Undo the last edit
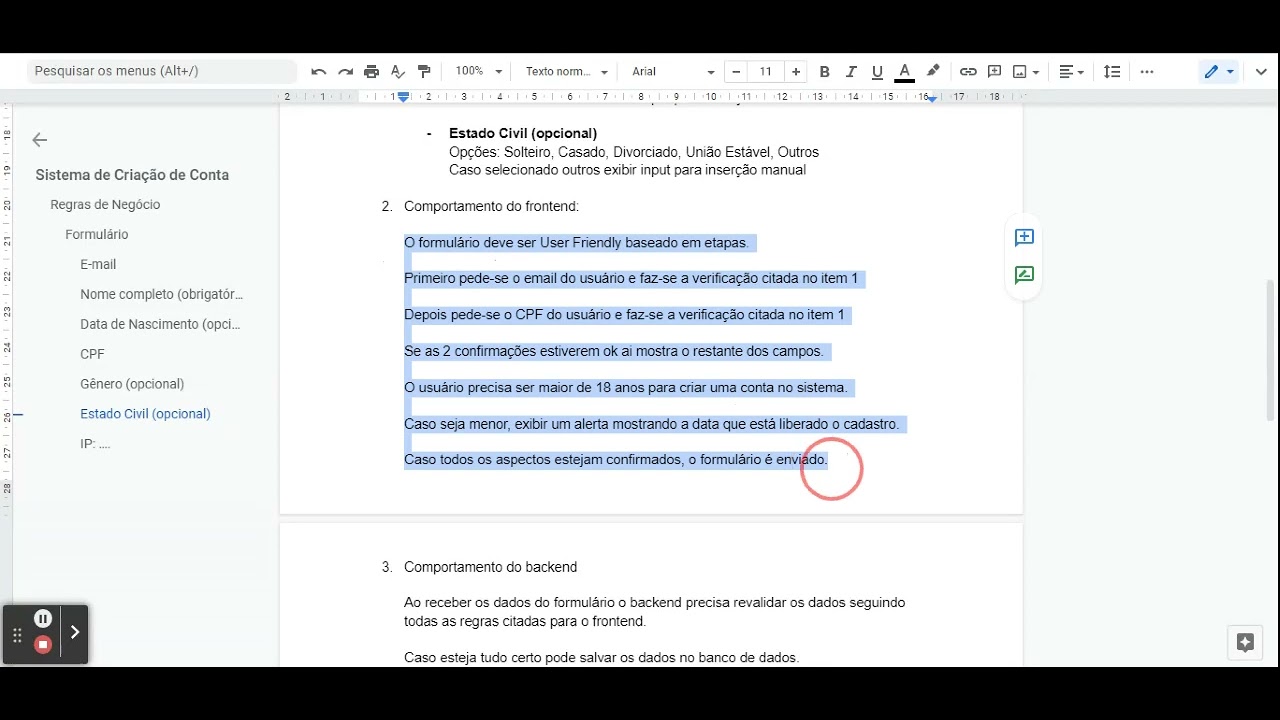The height and width of the screenshot is (720, 1280). 318,71
